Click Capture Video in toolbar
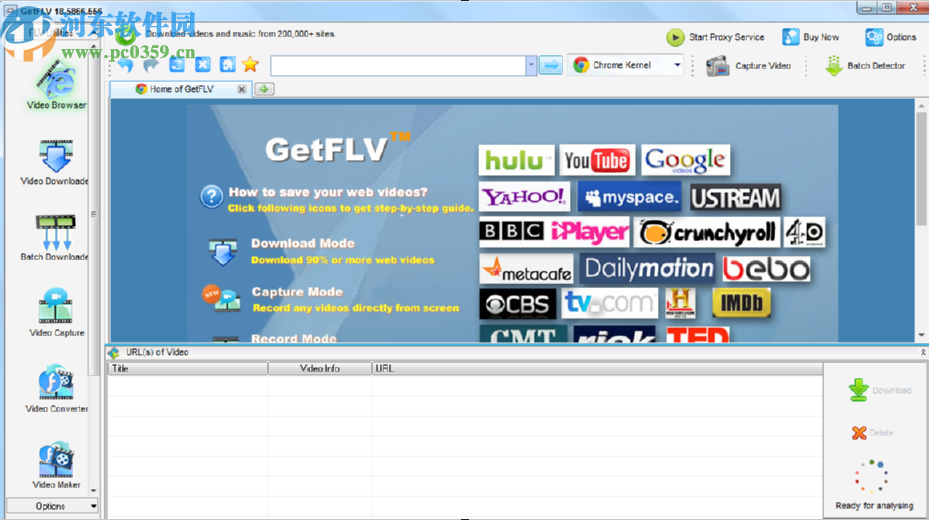 tap(748, 66)
